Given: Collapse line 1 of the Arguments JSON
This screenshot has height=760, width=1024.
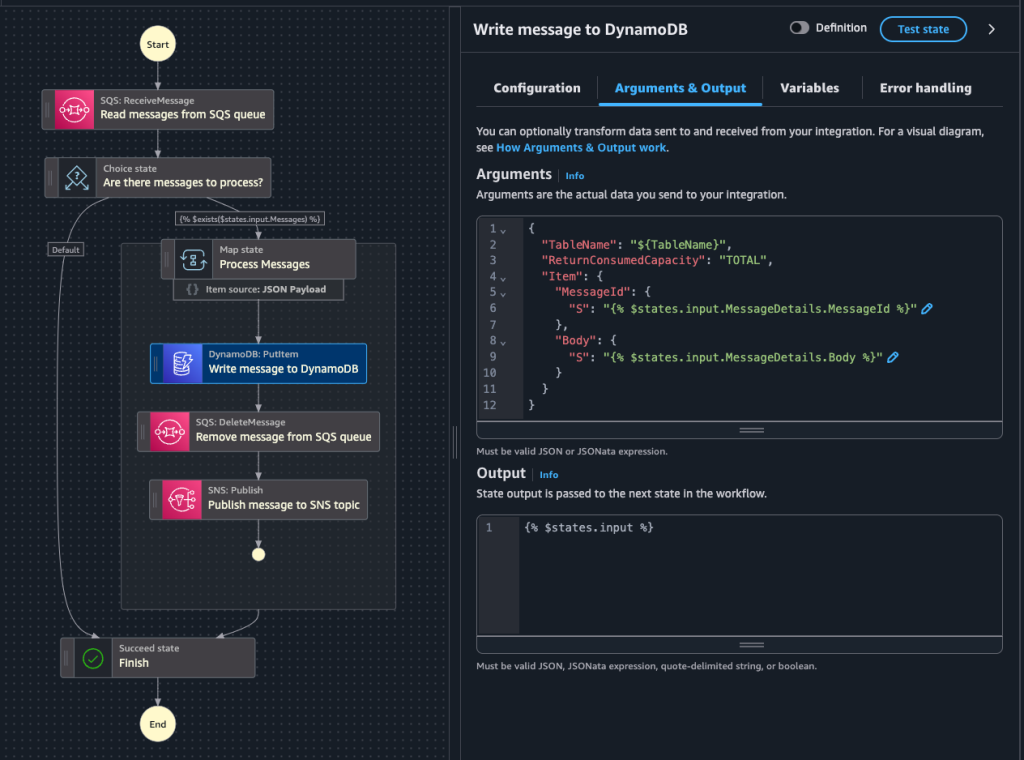Looking at the screenshot, I should 501,228.
